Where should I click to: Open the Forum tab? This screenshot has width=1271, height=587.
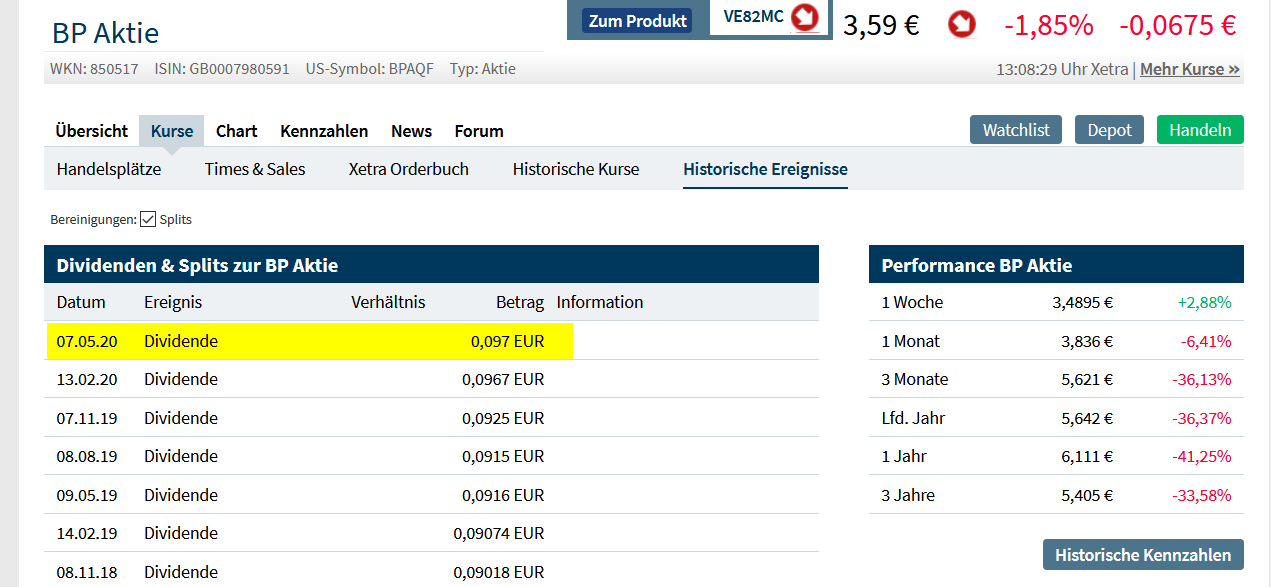pos(479,131)
